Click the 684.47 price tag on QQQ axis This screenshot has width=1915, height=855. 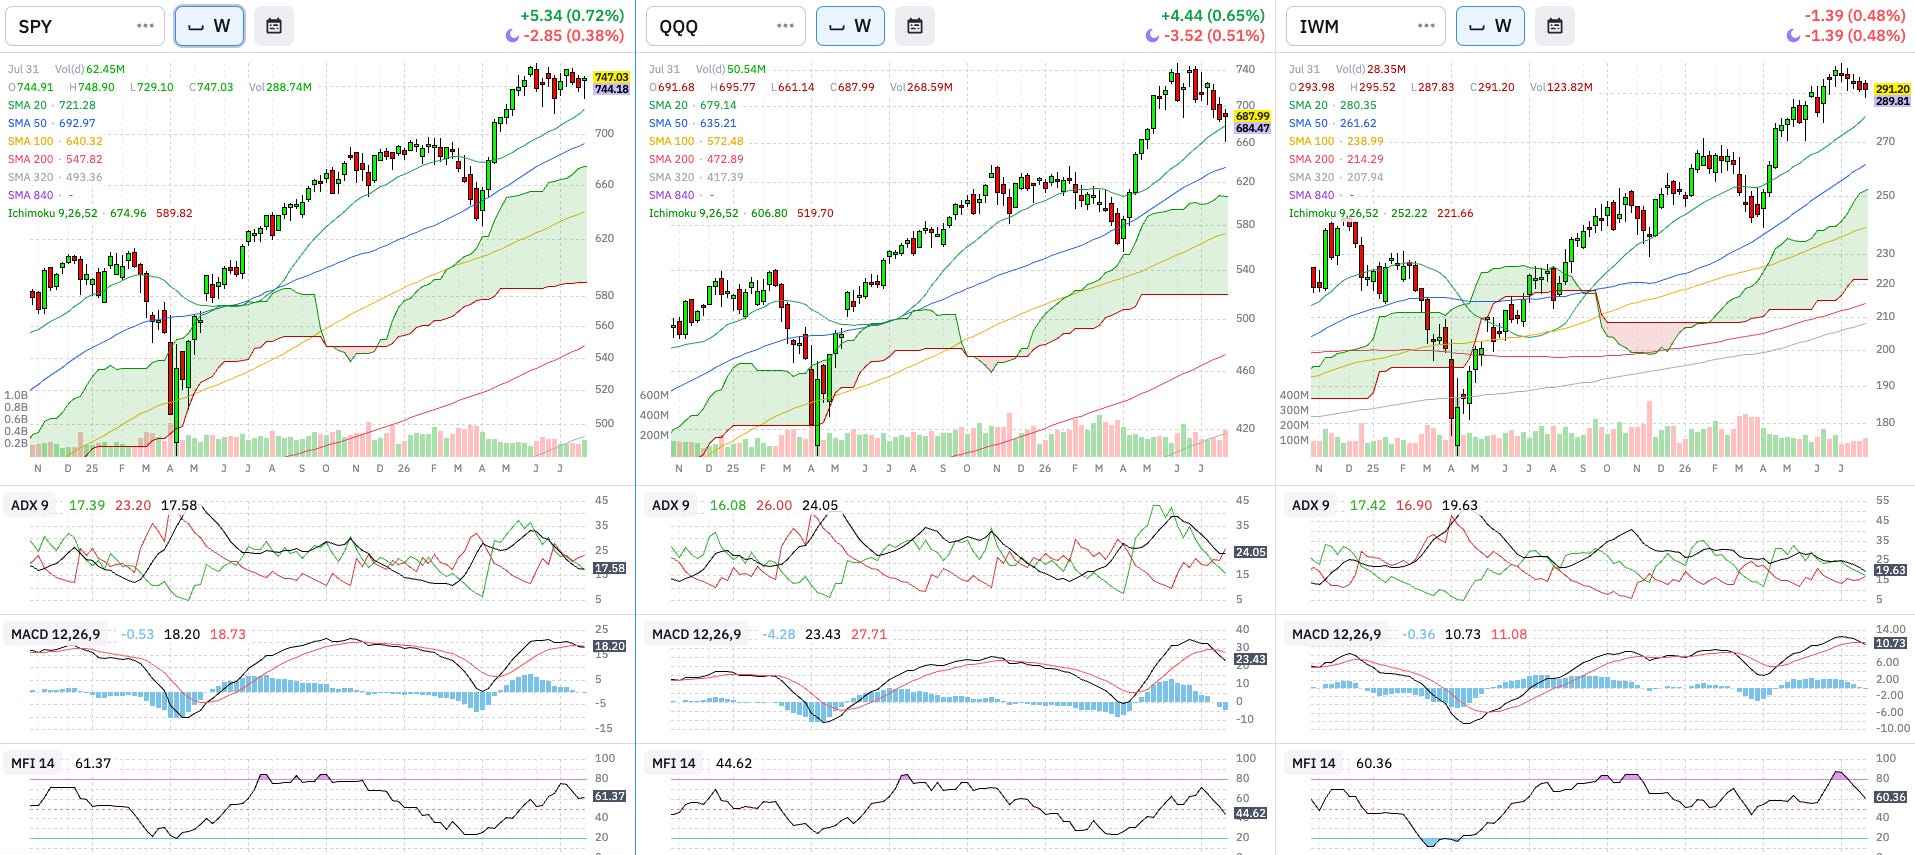coord(1252,128)
